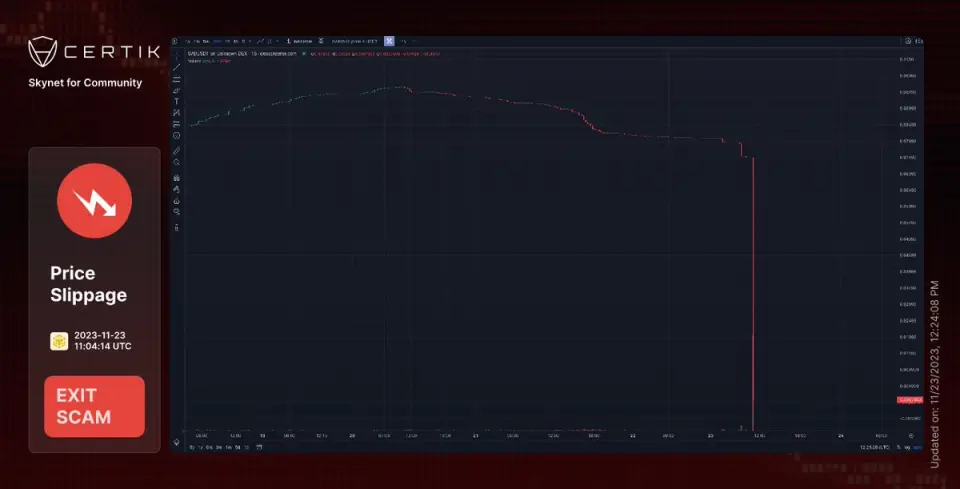960x489 pixels.
Task: Click the CertiK logo
Action: (x=94, y=51)
